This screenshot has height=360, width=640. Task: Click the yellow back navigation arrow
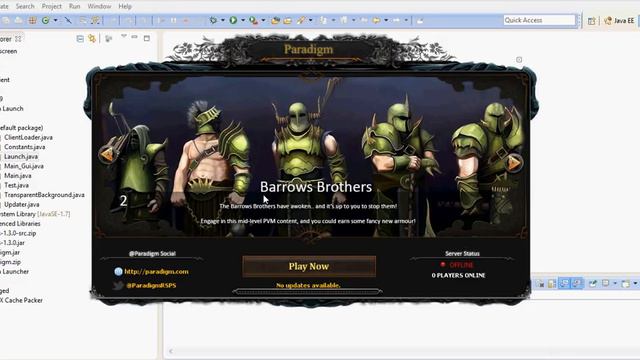pos(376,20)
